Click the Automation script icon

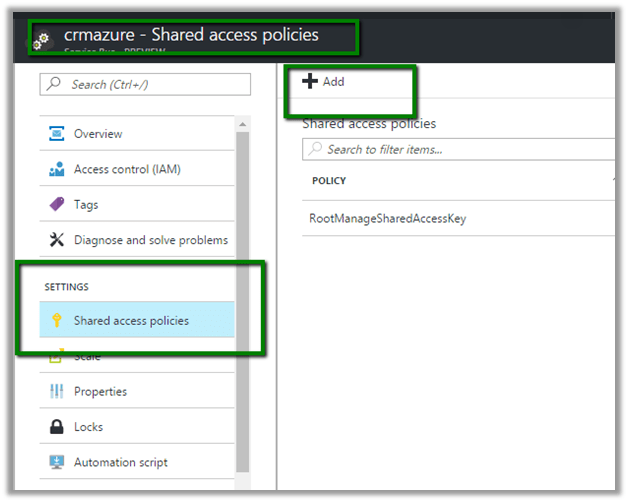pos(56,462)
